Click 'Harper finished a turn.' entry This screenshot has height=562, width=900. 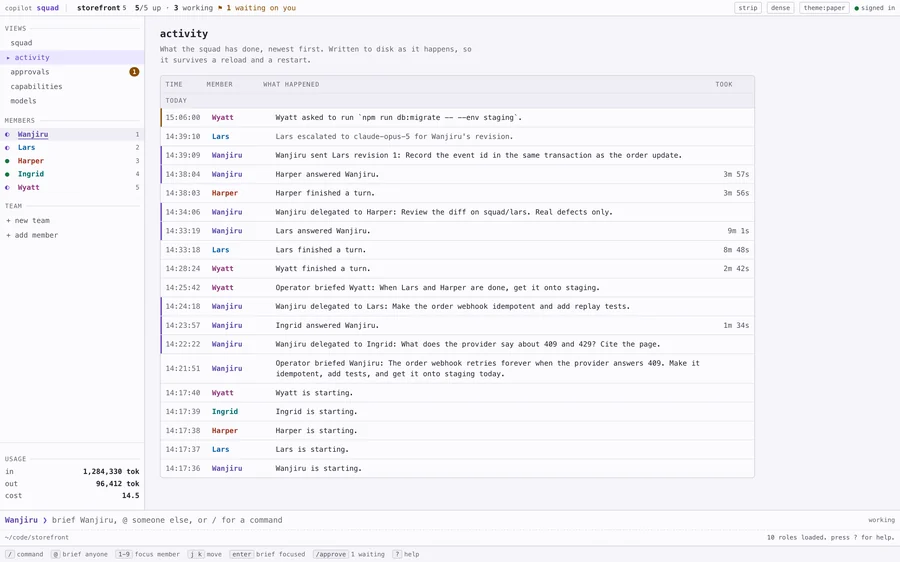[x=457, y=193]
